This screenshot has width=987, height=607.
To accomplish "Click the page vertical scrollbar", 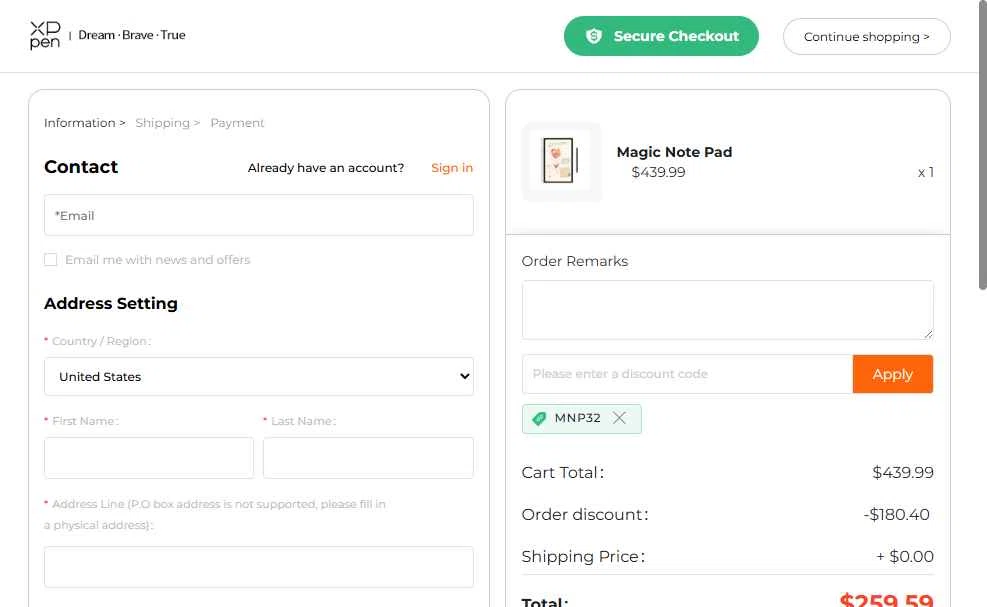I will tap(983, 145).
